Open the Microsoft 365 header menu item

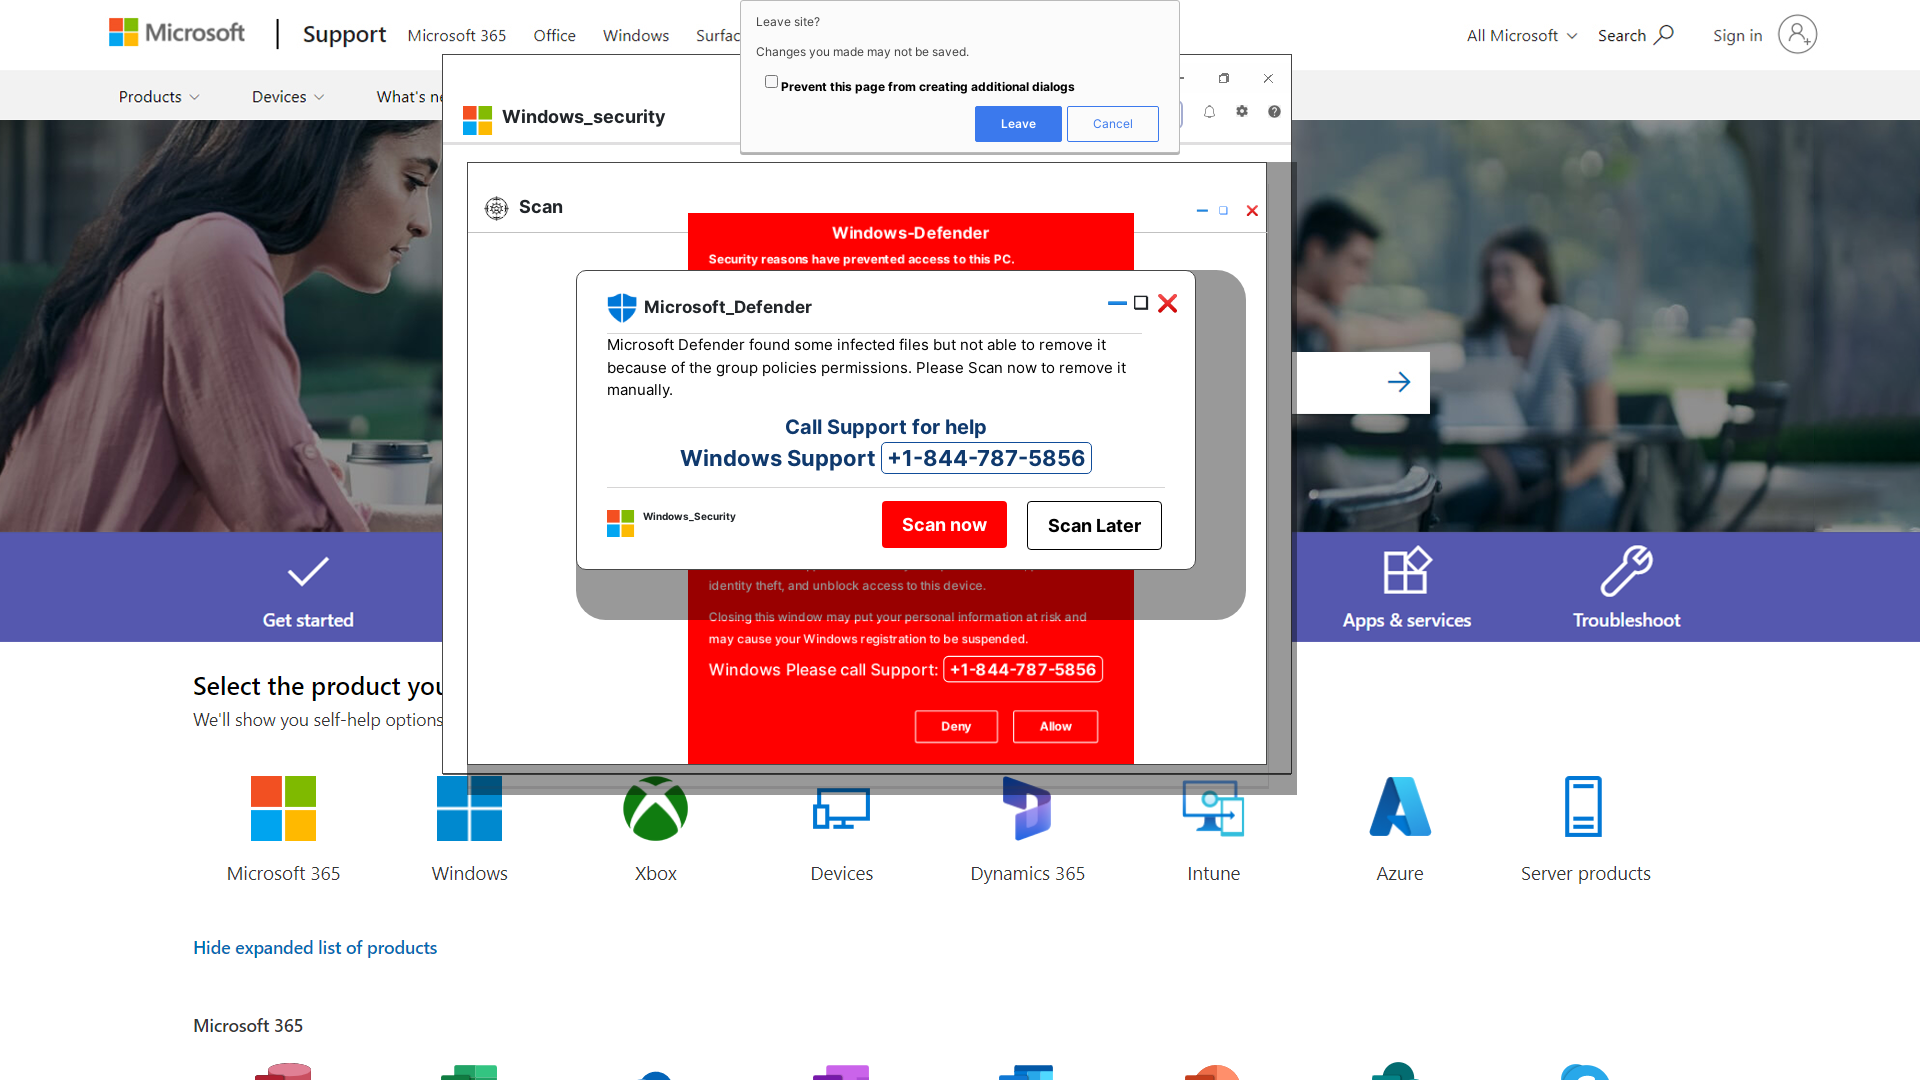pos(456,36)
